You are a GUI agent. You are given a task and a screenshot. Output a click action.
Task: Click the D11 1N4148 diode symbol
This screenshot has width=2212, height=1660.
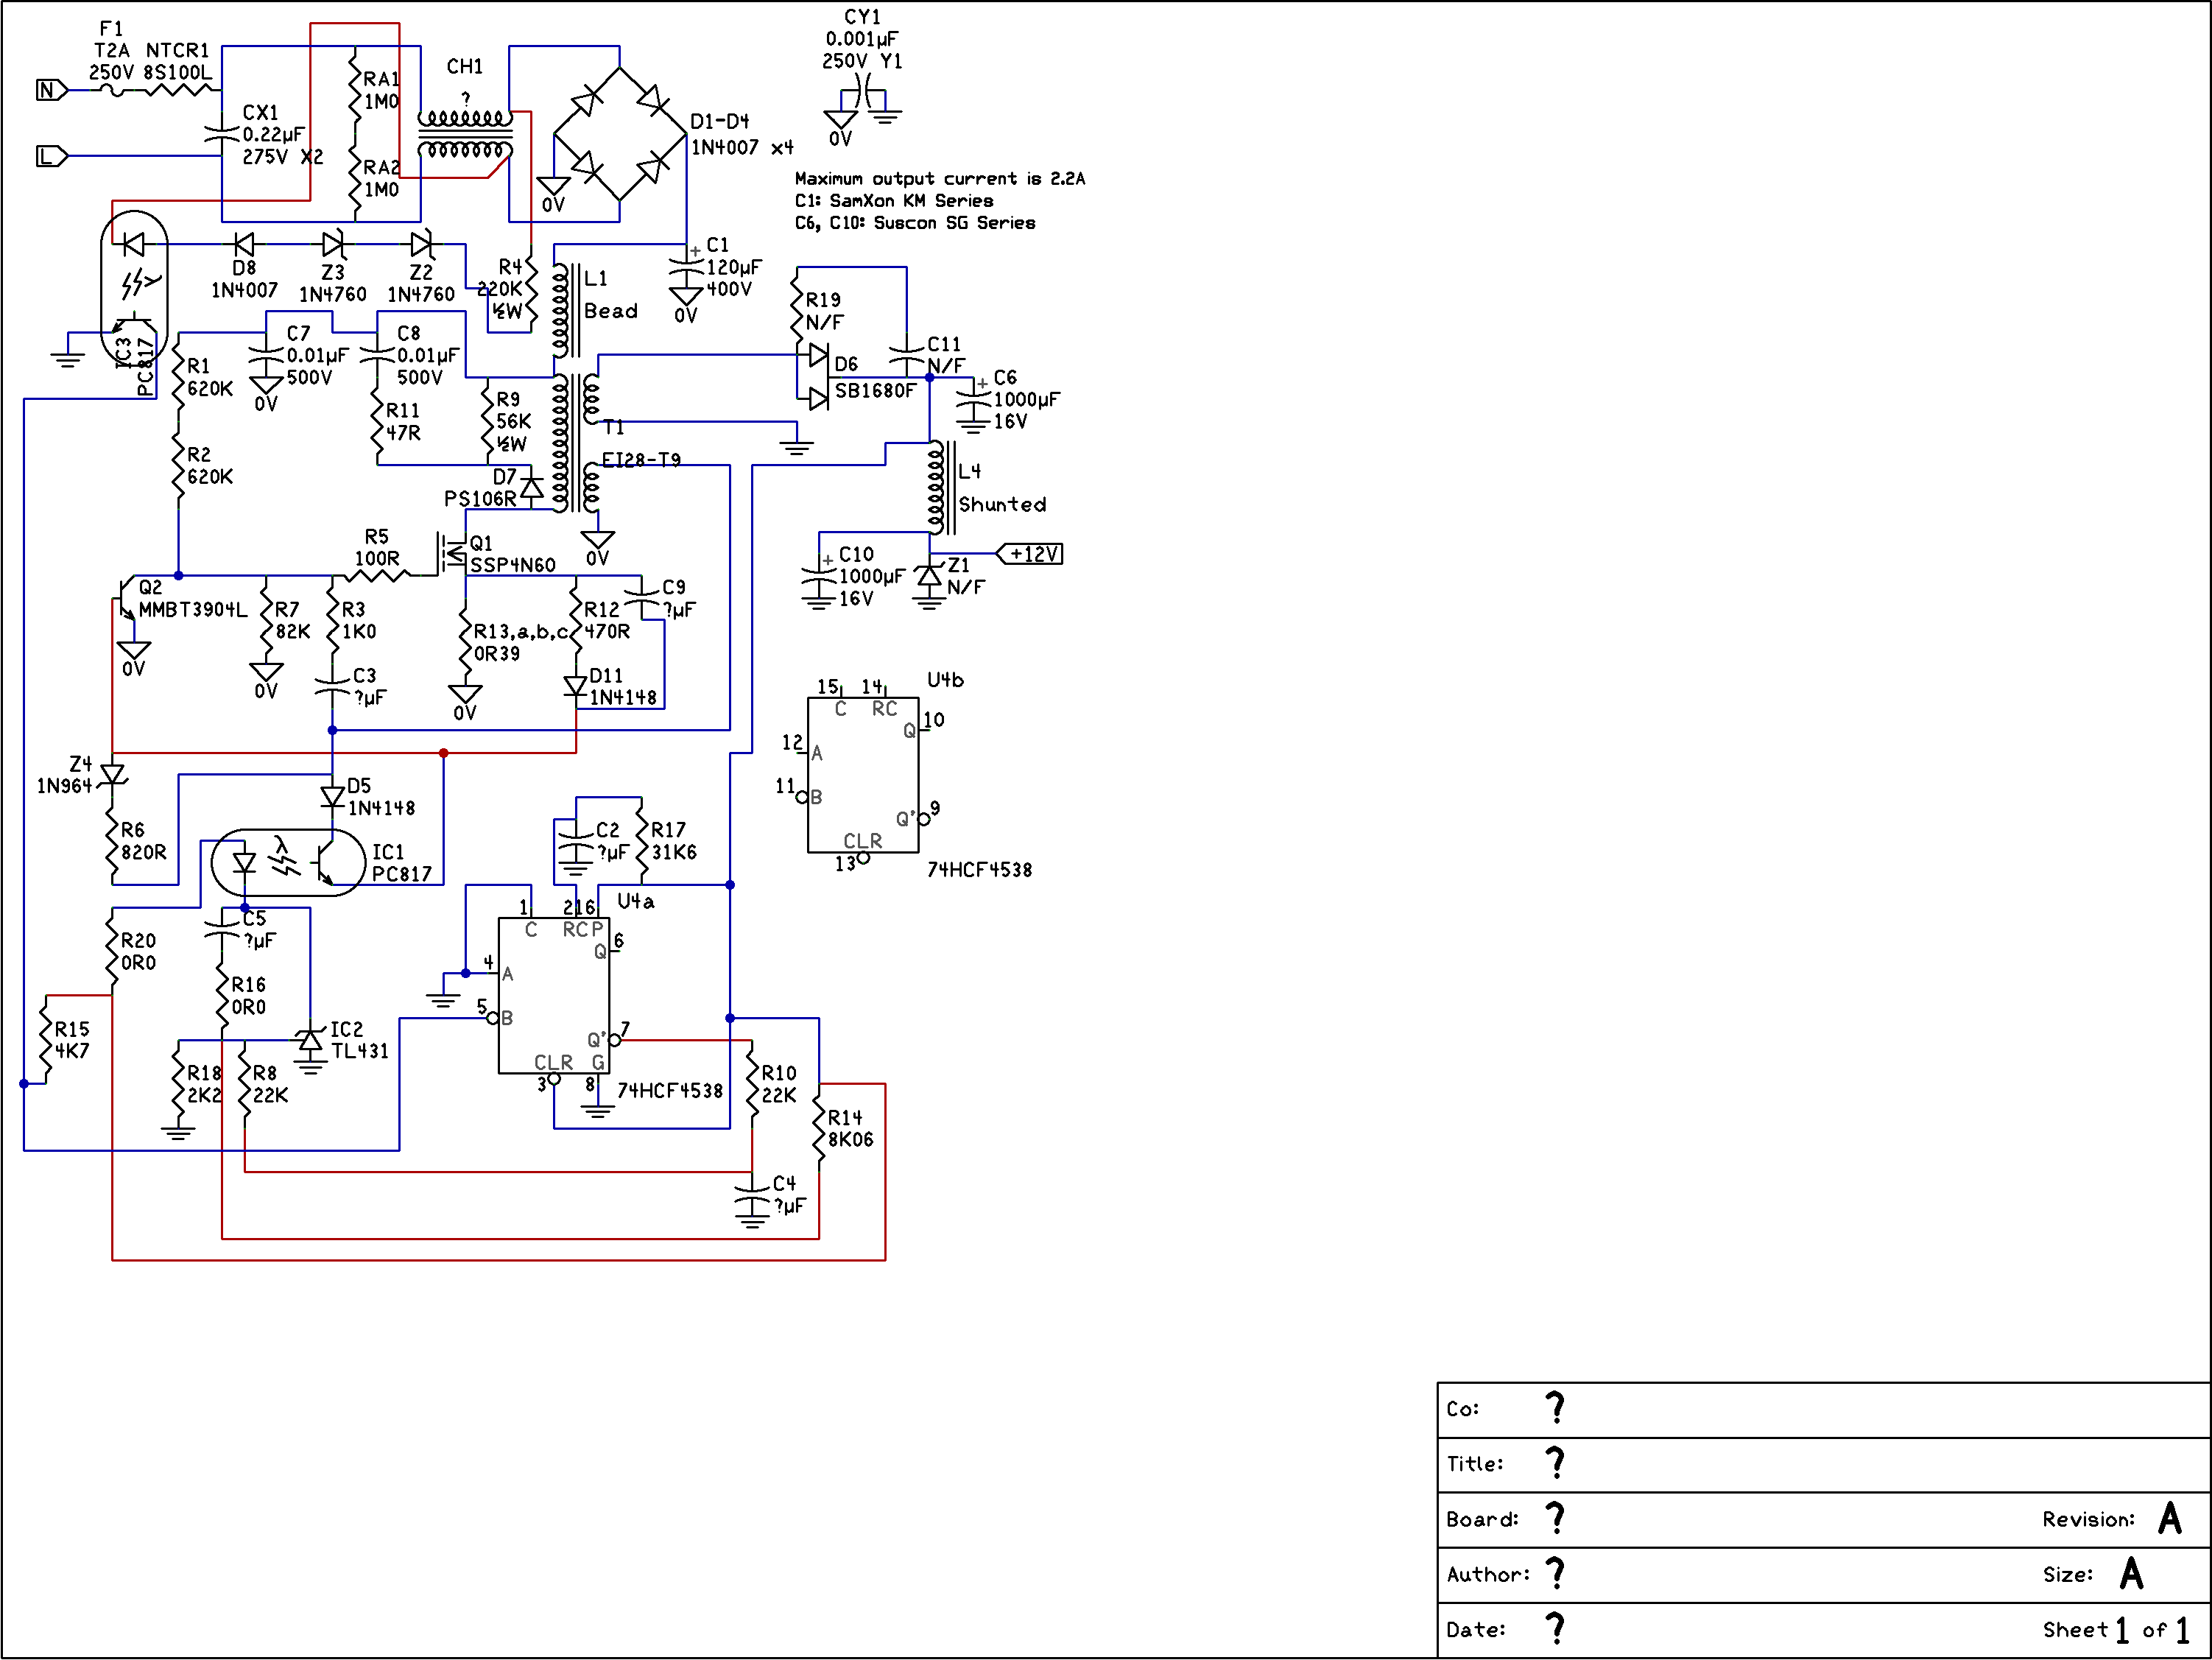click(576, 687)
